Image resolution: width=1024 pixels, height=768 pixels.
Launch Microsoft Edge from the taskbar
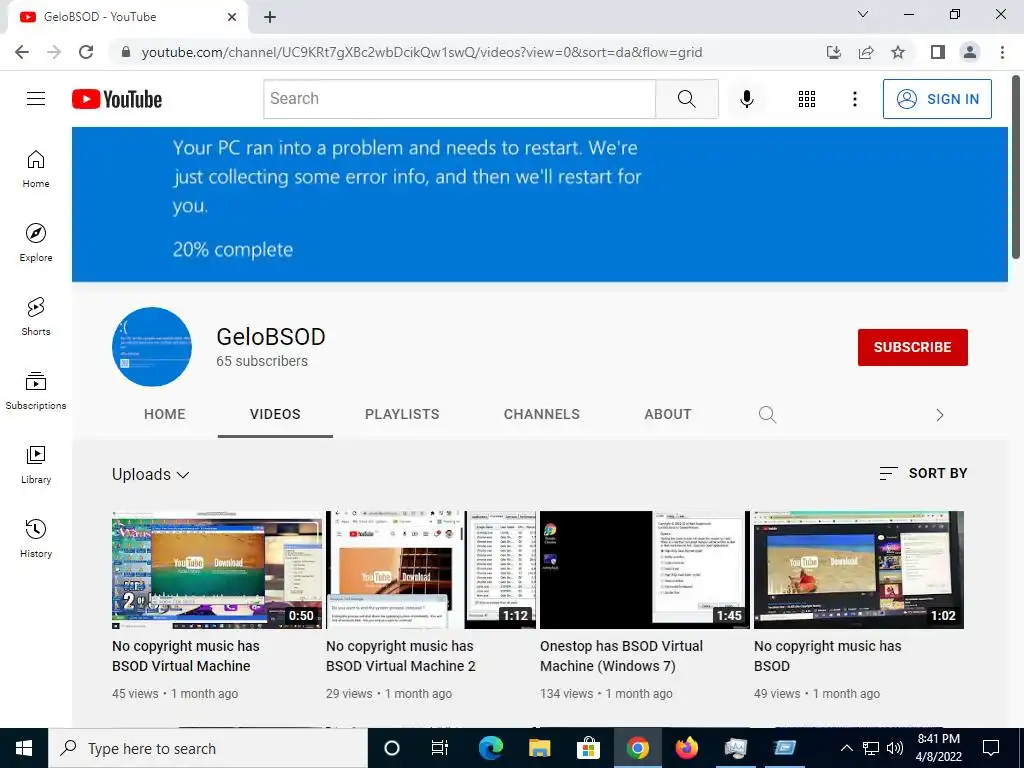(x=490, y=748)
